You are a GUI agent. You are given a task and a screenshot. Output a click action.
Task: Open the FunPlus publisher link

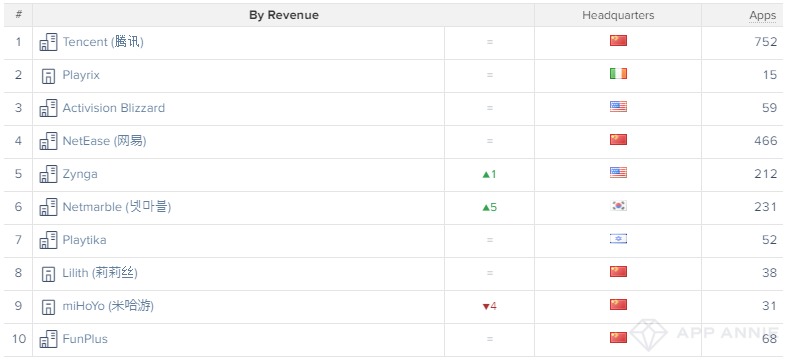85,339
